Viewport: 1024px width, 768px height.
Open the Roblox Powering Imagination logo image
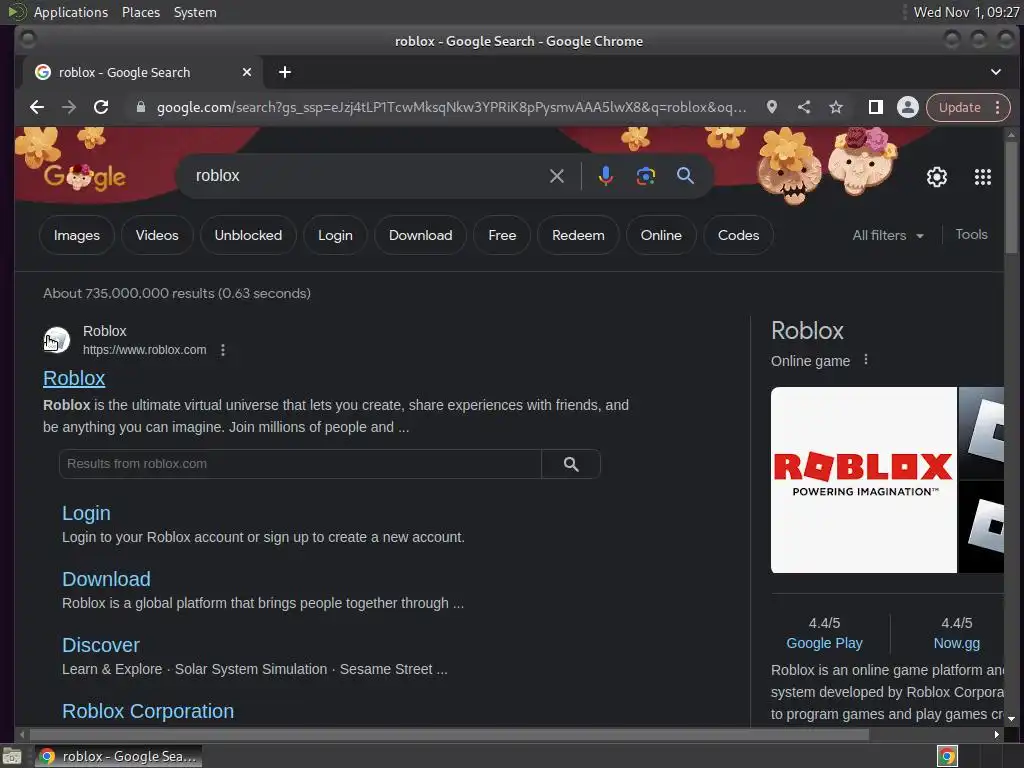[x=863, y=480]
